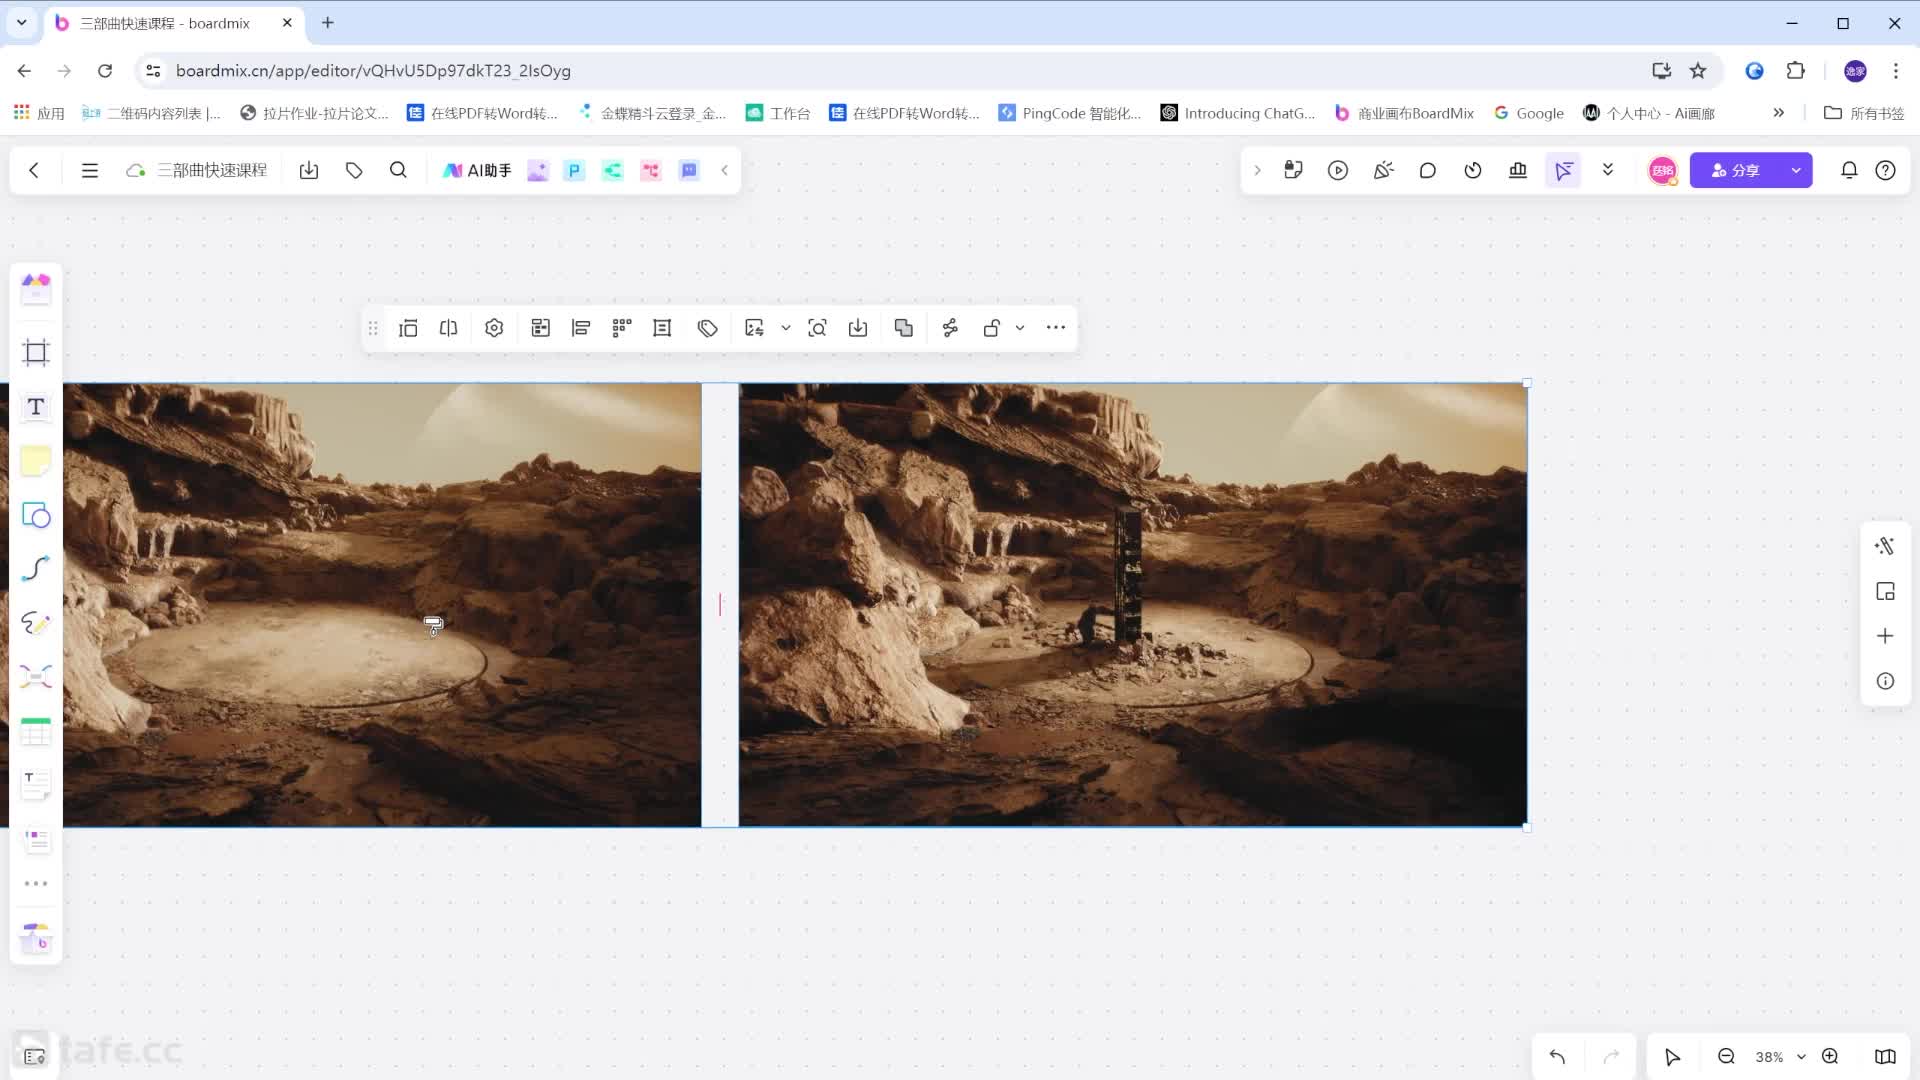1920x1080 pixels.
Task: Open the info icon on right panel
Action: point(1885,681)
